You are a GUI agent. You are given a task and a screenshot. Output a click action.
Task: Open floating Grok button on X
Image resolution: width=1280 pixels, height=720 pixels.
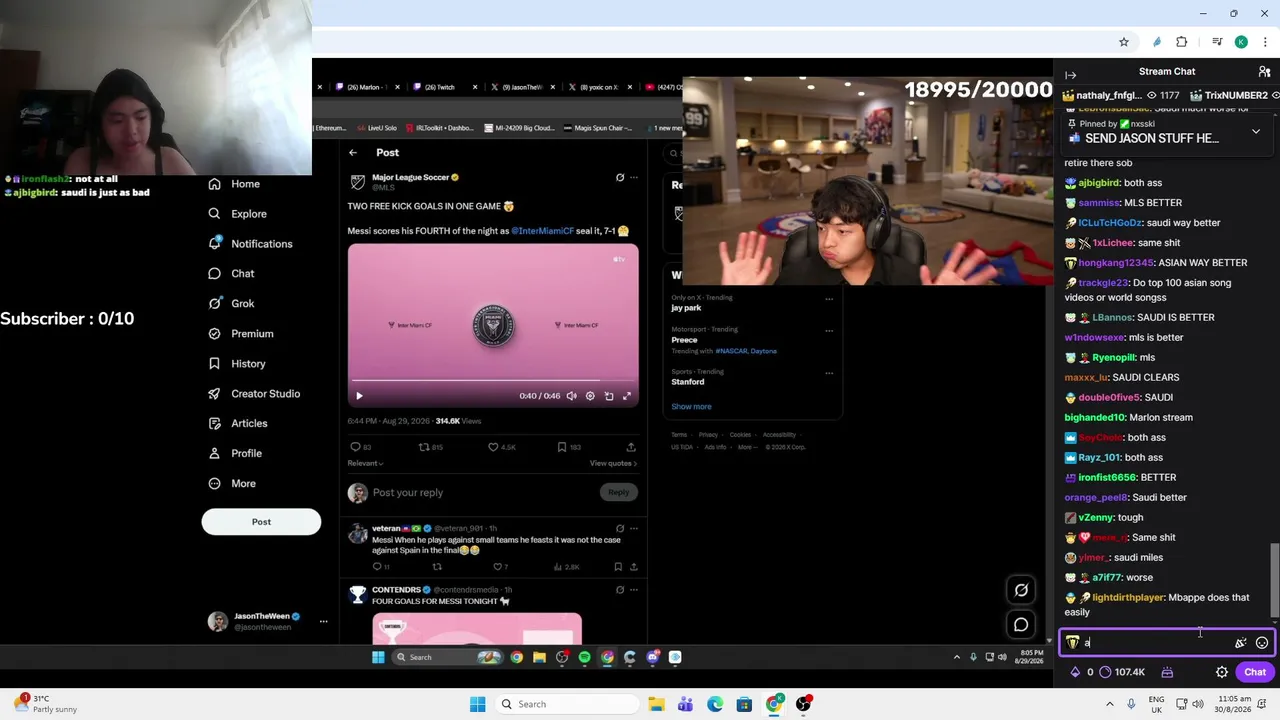click(x=1021, y=590)
